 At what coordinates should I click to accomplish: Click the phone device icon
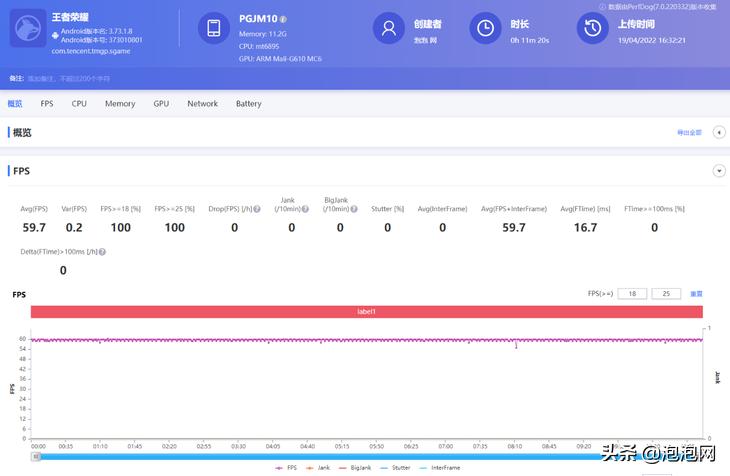(x=215, y=29)
